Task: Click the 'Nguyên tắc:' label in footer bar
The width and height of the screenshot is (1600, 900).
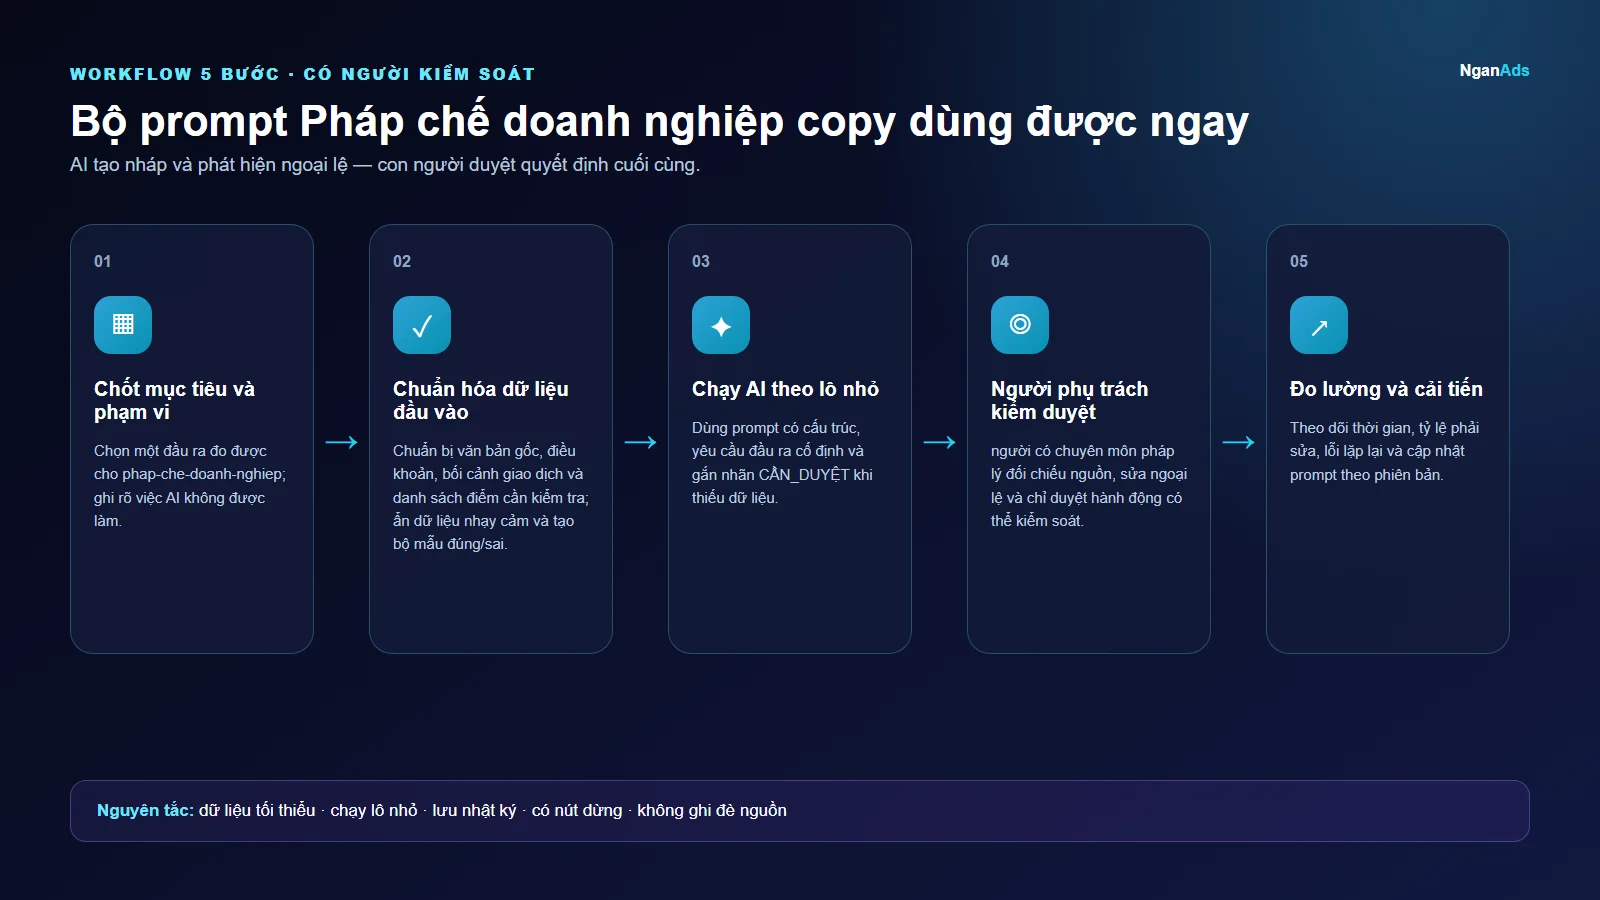Action: click(145, 810)
